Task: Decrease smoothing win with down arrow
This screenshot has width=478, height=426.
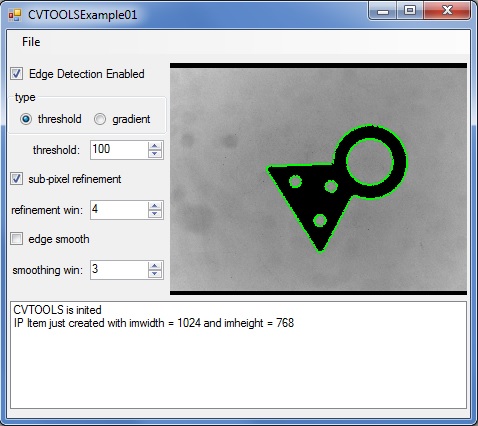Action: pos(154,274)
